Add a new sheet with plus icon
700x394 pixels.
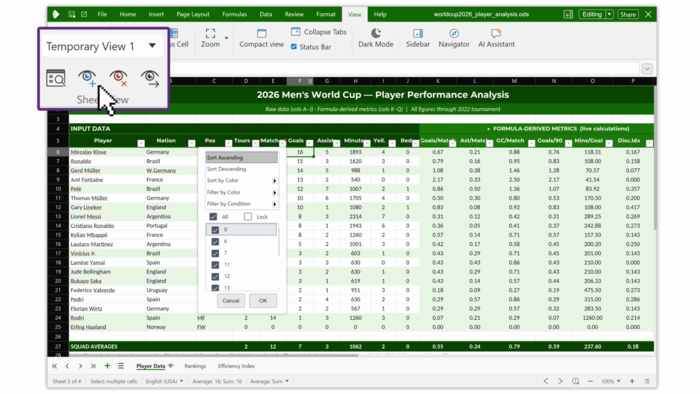pos(107,366)
